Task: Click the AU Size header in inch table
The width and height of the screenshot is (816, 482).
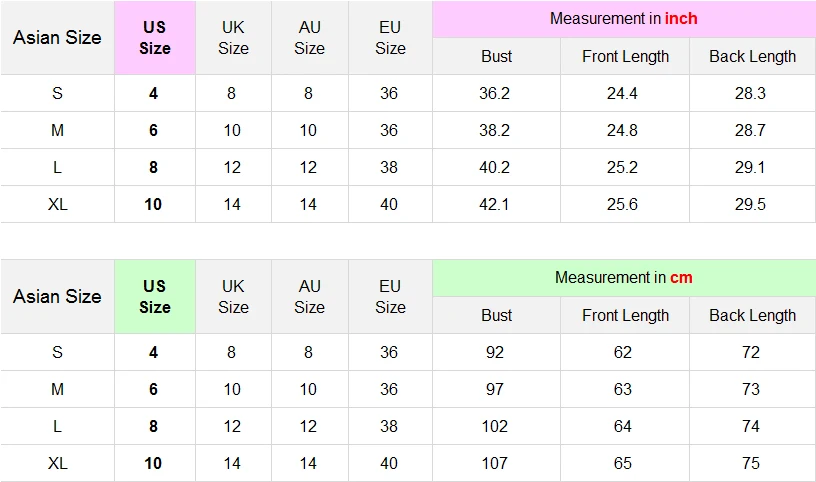Action: [310, 37]
